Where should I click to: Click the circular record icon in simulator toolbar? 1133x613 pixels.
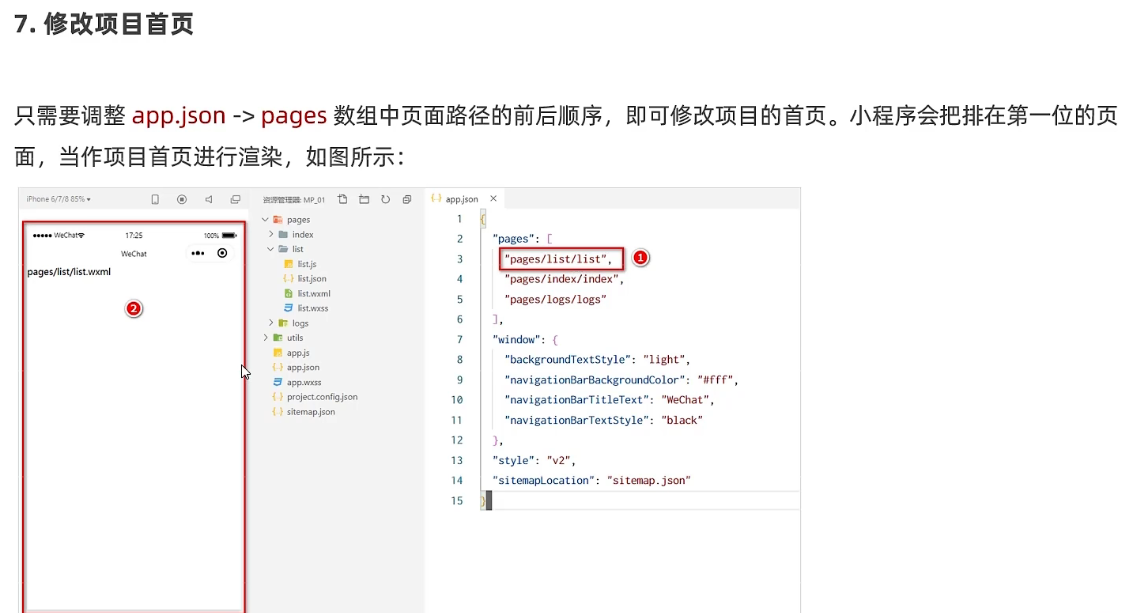[x=182, y=200]
